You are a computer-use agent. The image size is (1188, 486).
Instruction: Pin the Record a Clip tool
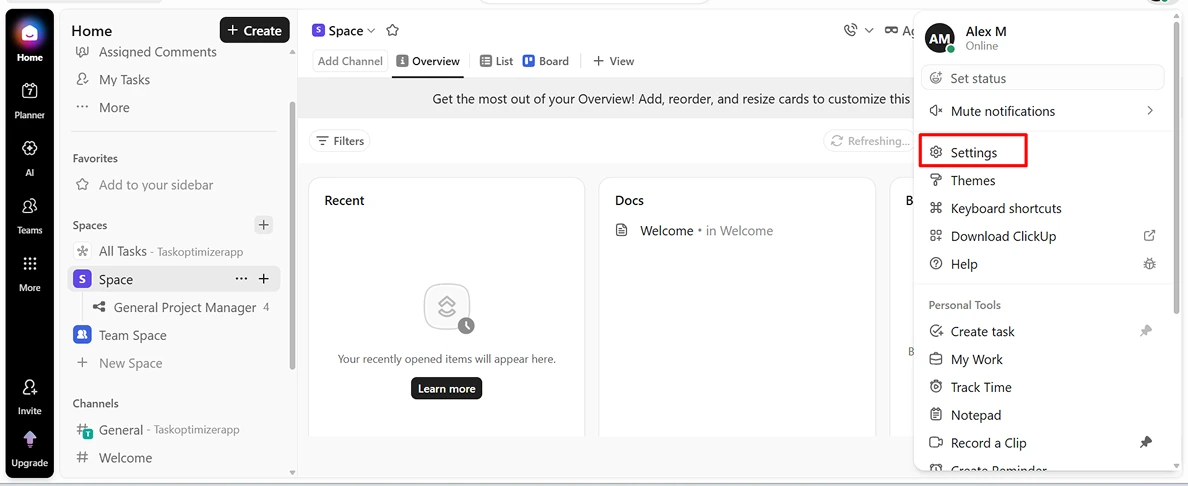pos(1146,443)
